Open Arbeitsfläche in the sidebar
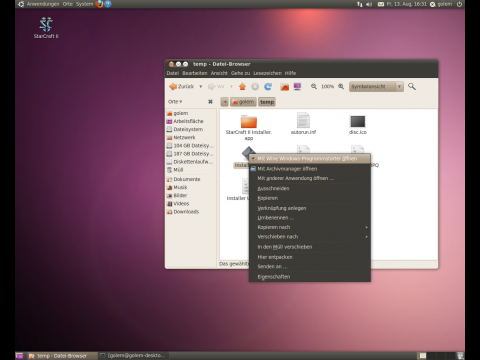 point(191,121)
